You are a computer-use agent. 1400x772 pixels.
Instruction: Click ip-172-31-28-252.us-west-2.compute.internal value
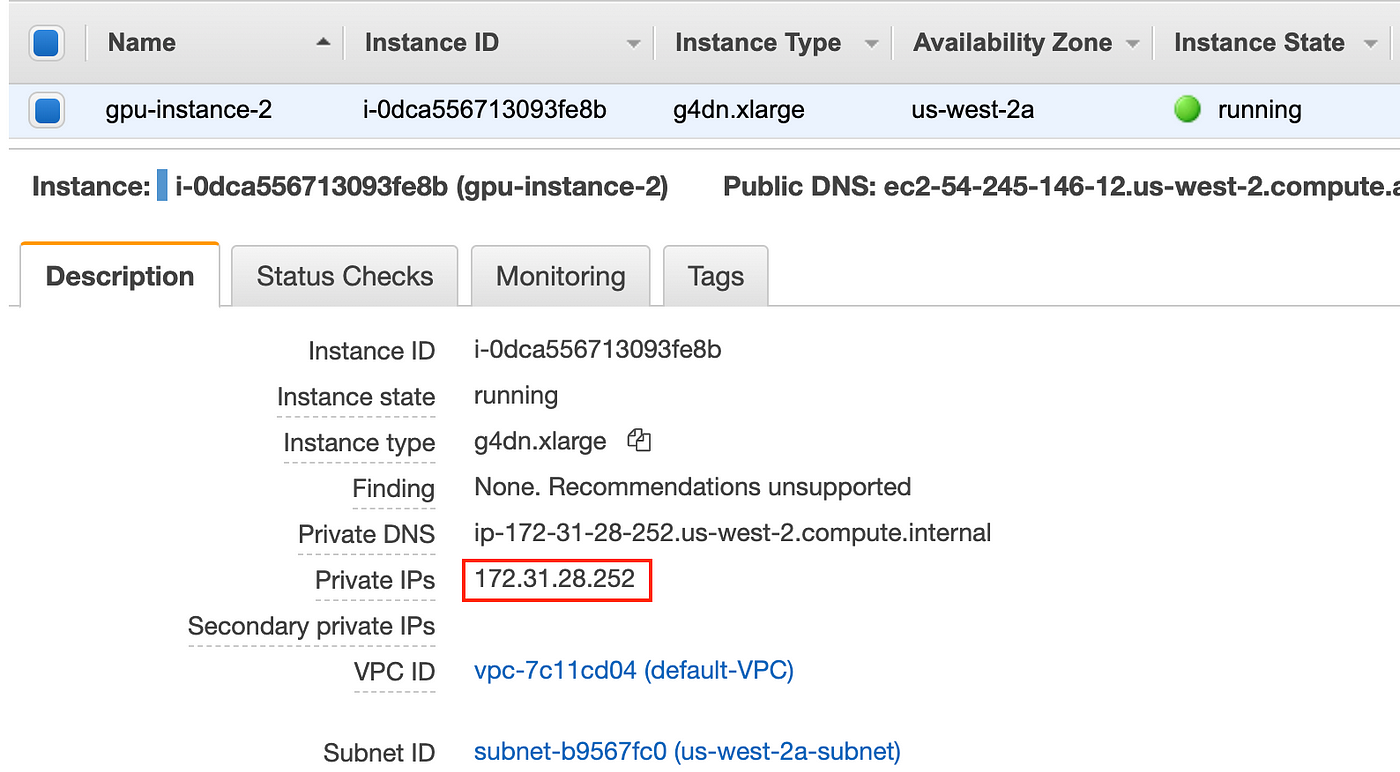(733, 533)
